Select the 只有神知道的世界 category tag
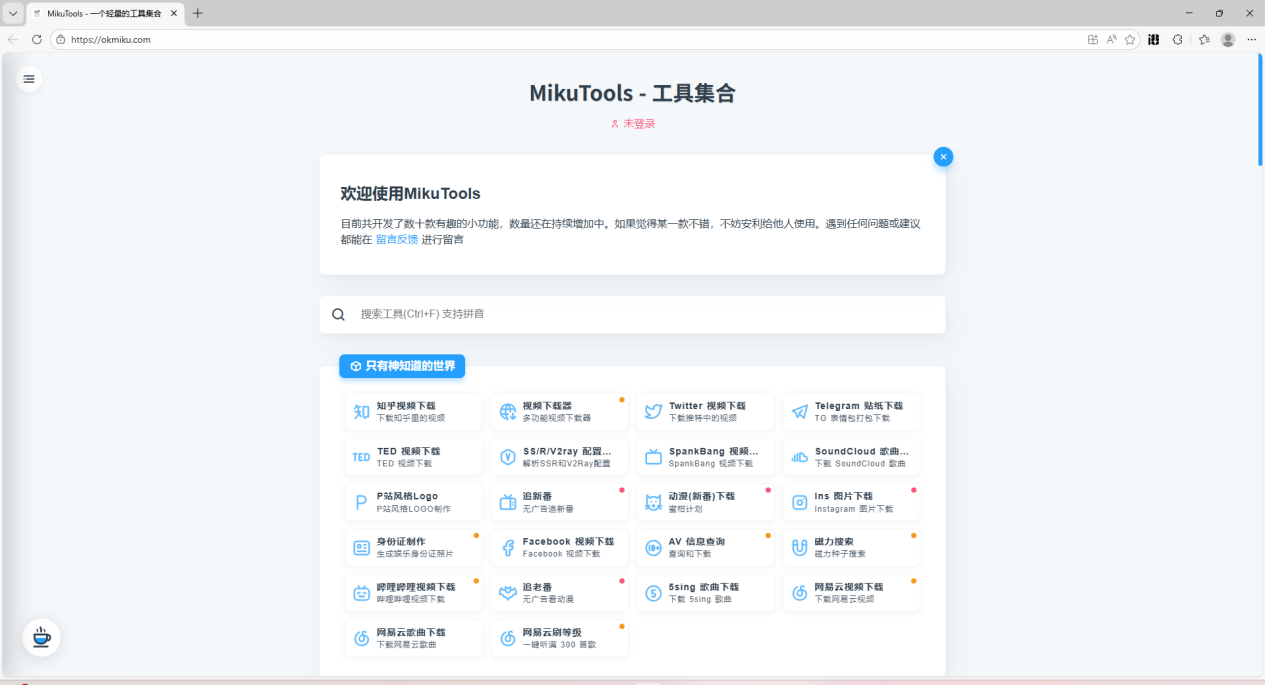The height and width of the screenshot is (685, 1265). tap(402, 366)
